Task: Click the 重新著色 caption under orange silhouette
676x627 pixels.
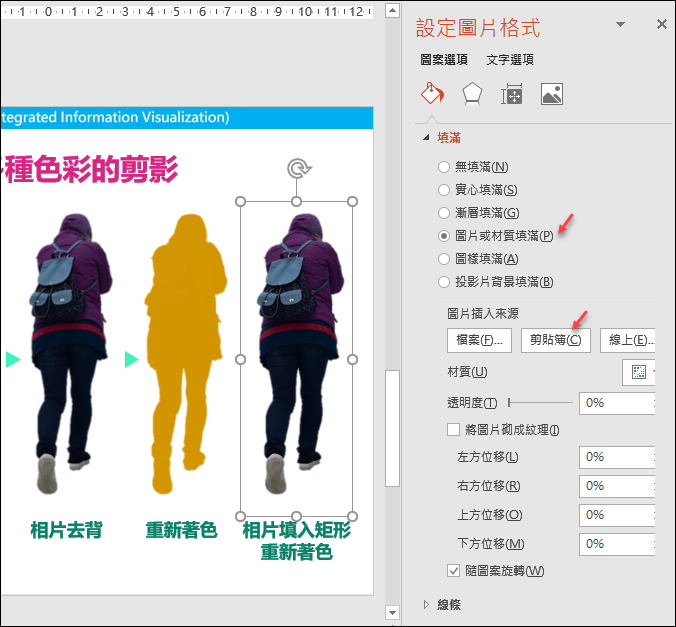Action: pyautogui.click(x=182, y=530)
